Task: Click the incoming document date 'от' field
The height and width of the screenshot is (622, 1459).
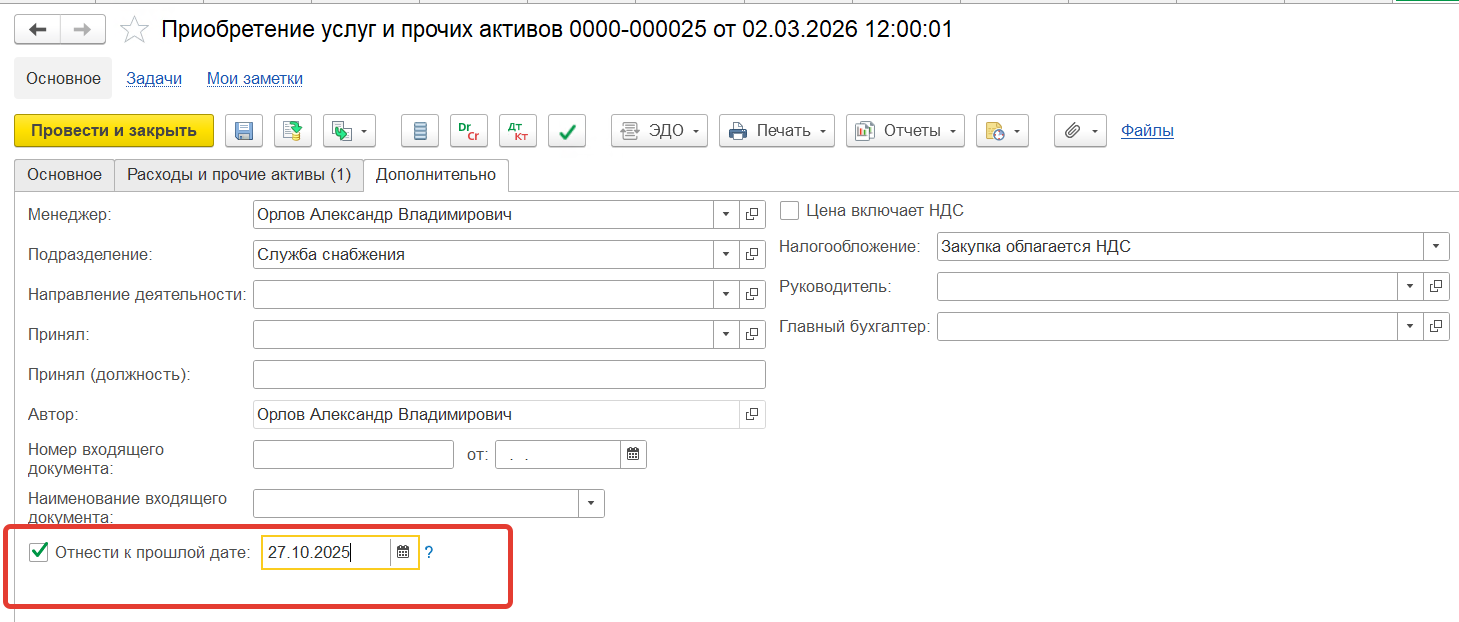Action: pyautogui.click(x=558, y=454)
